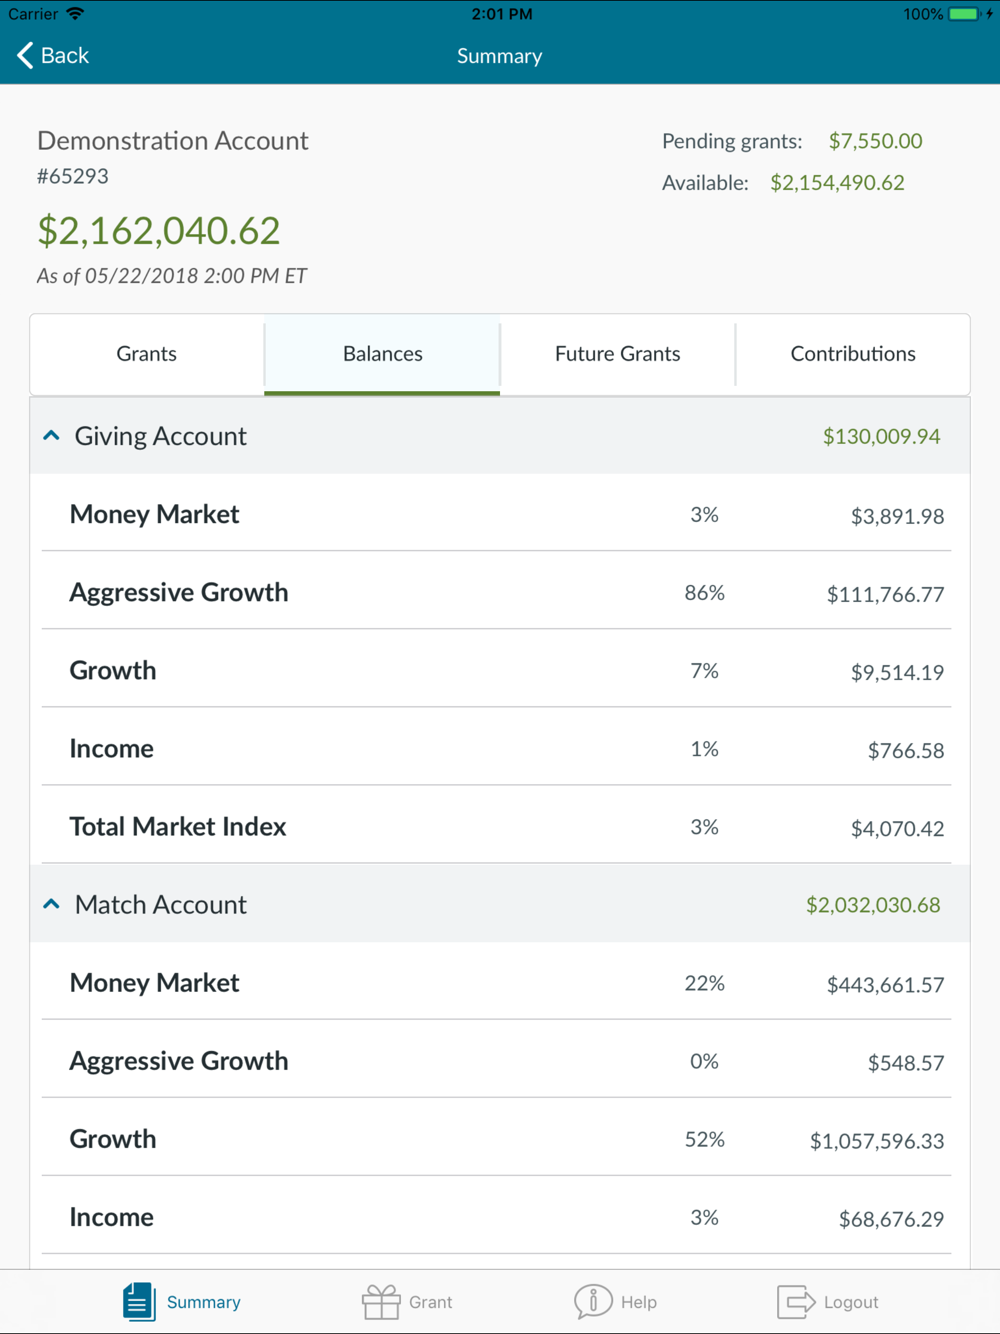1000x1334 pixels.
Task: View the Contributions tab
Action: (853, 354)
